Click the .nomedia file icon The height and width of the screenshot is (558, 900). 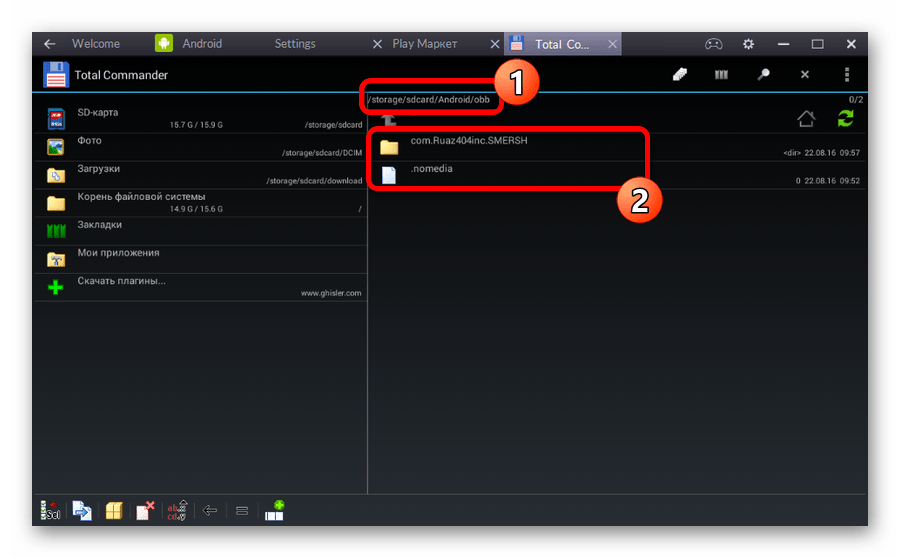pyautogui.click(x=389, y=175)
